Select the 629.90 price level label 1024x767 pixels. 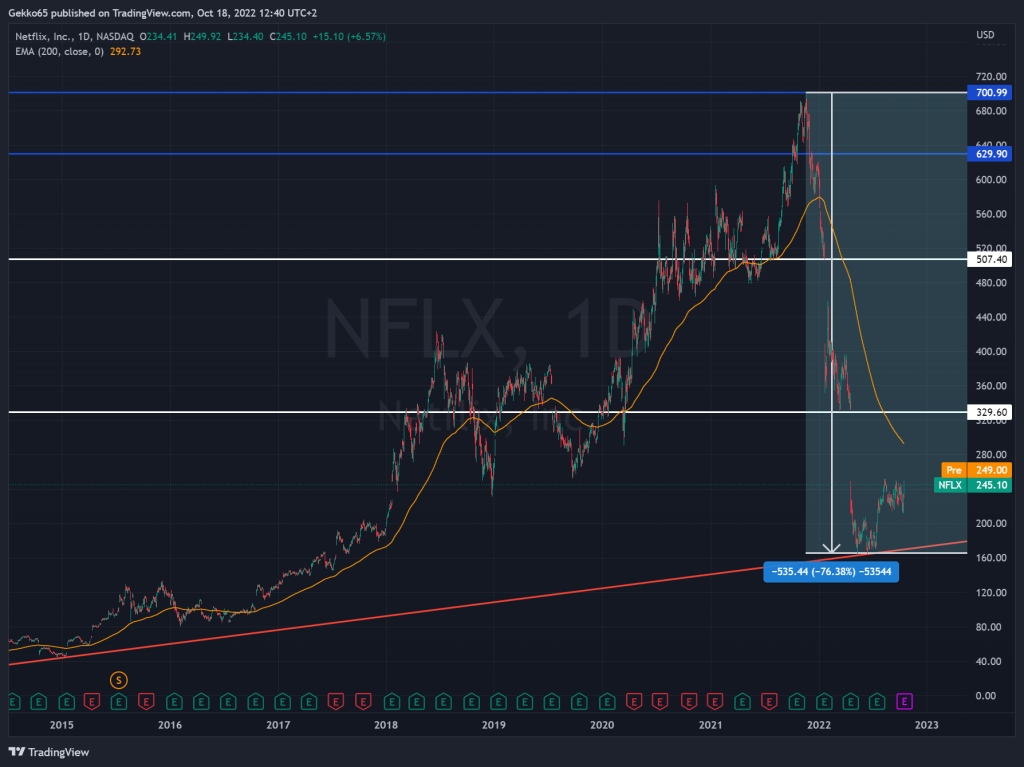(990, 154)
